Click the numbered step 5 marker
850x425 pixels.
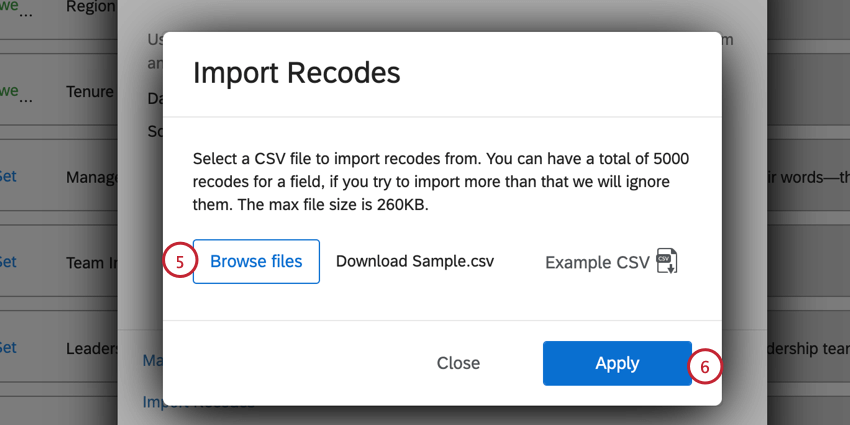pyautogui.click(x=178, y=262)
